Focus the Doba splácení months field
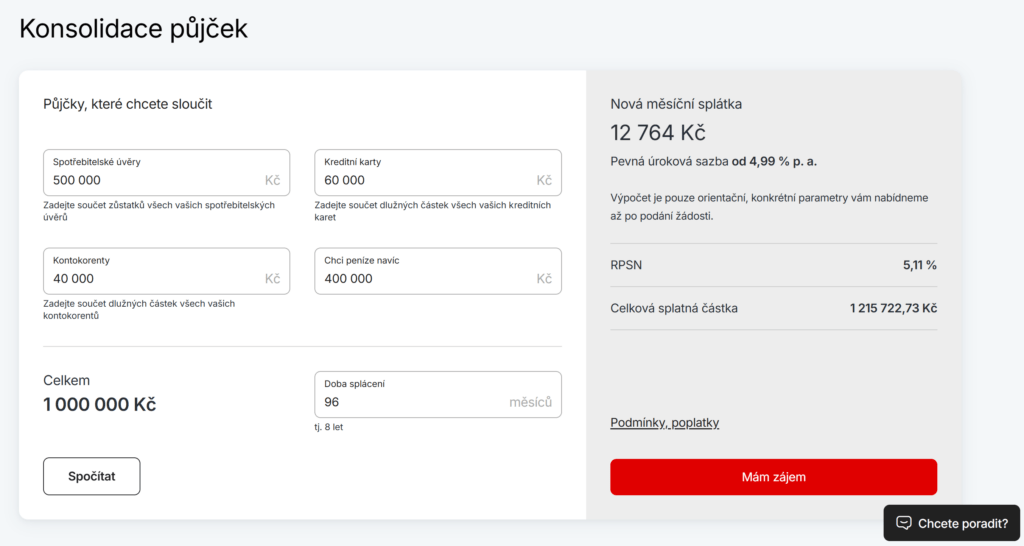This screenshot has width=1024, height=546. tap(410, 402)
